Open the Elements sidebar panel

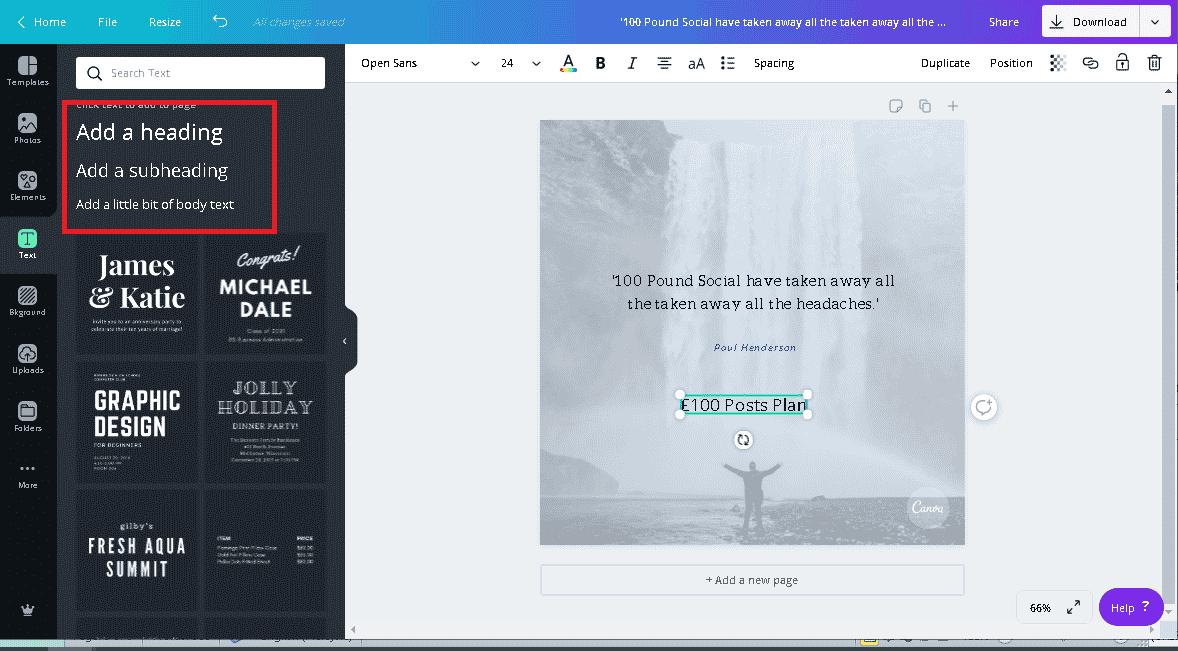coord(28,186)
